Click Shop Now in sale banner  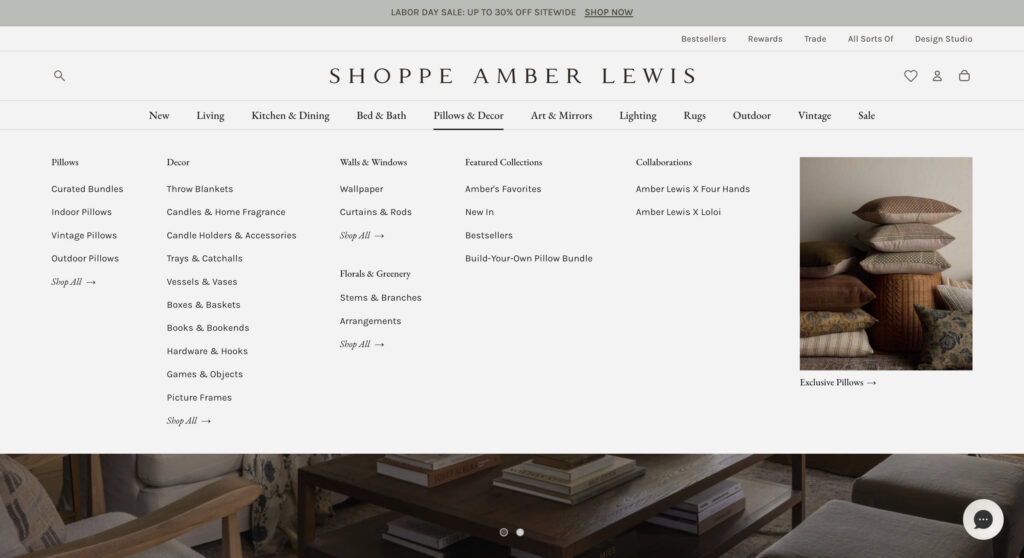pos(608,12)
